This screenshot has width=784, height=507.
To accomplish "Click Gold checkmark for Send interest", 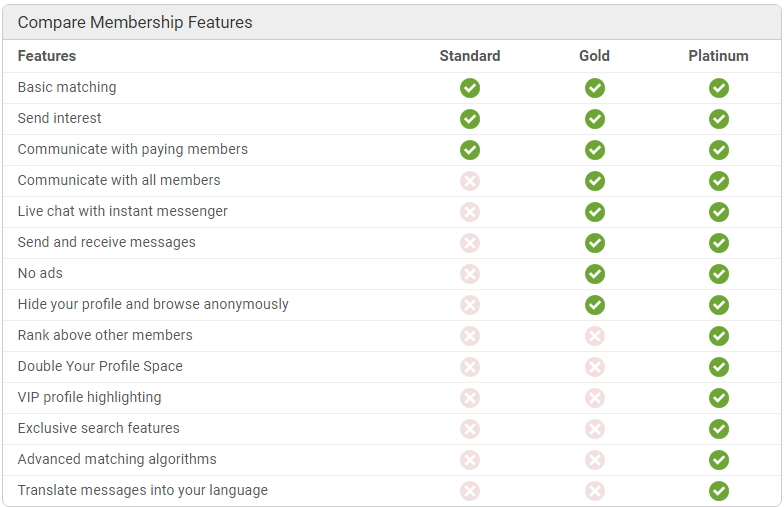I will 594,119.
